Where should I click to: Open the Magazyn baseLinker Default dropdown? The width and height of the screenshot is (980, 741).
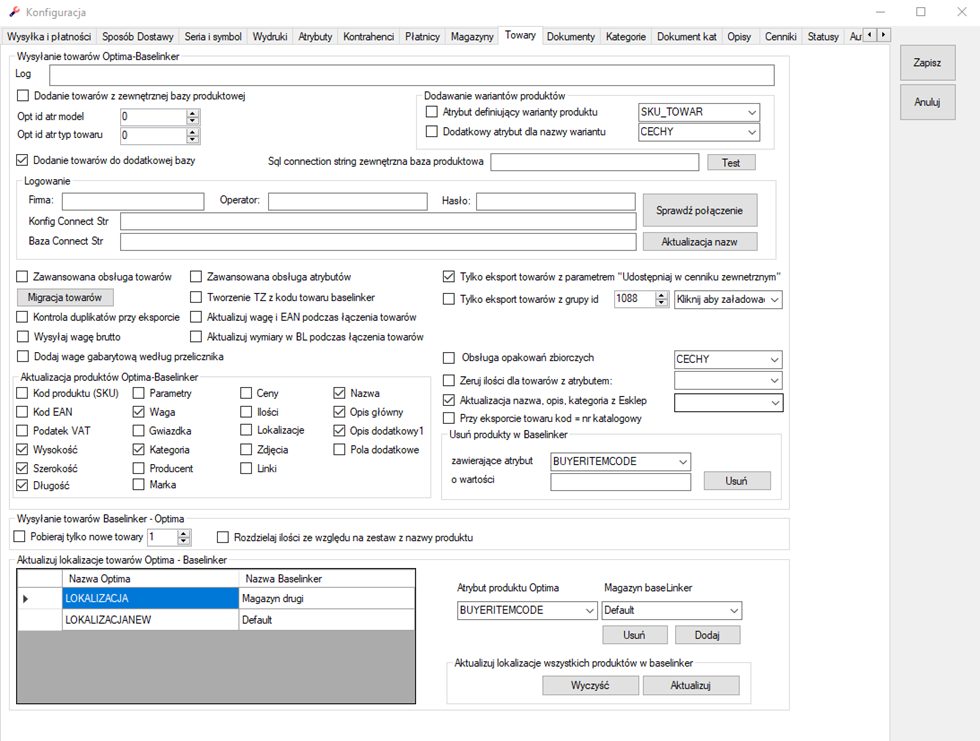[734, 610]
